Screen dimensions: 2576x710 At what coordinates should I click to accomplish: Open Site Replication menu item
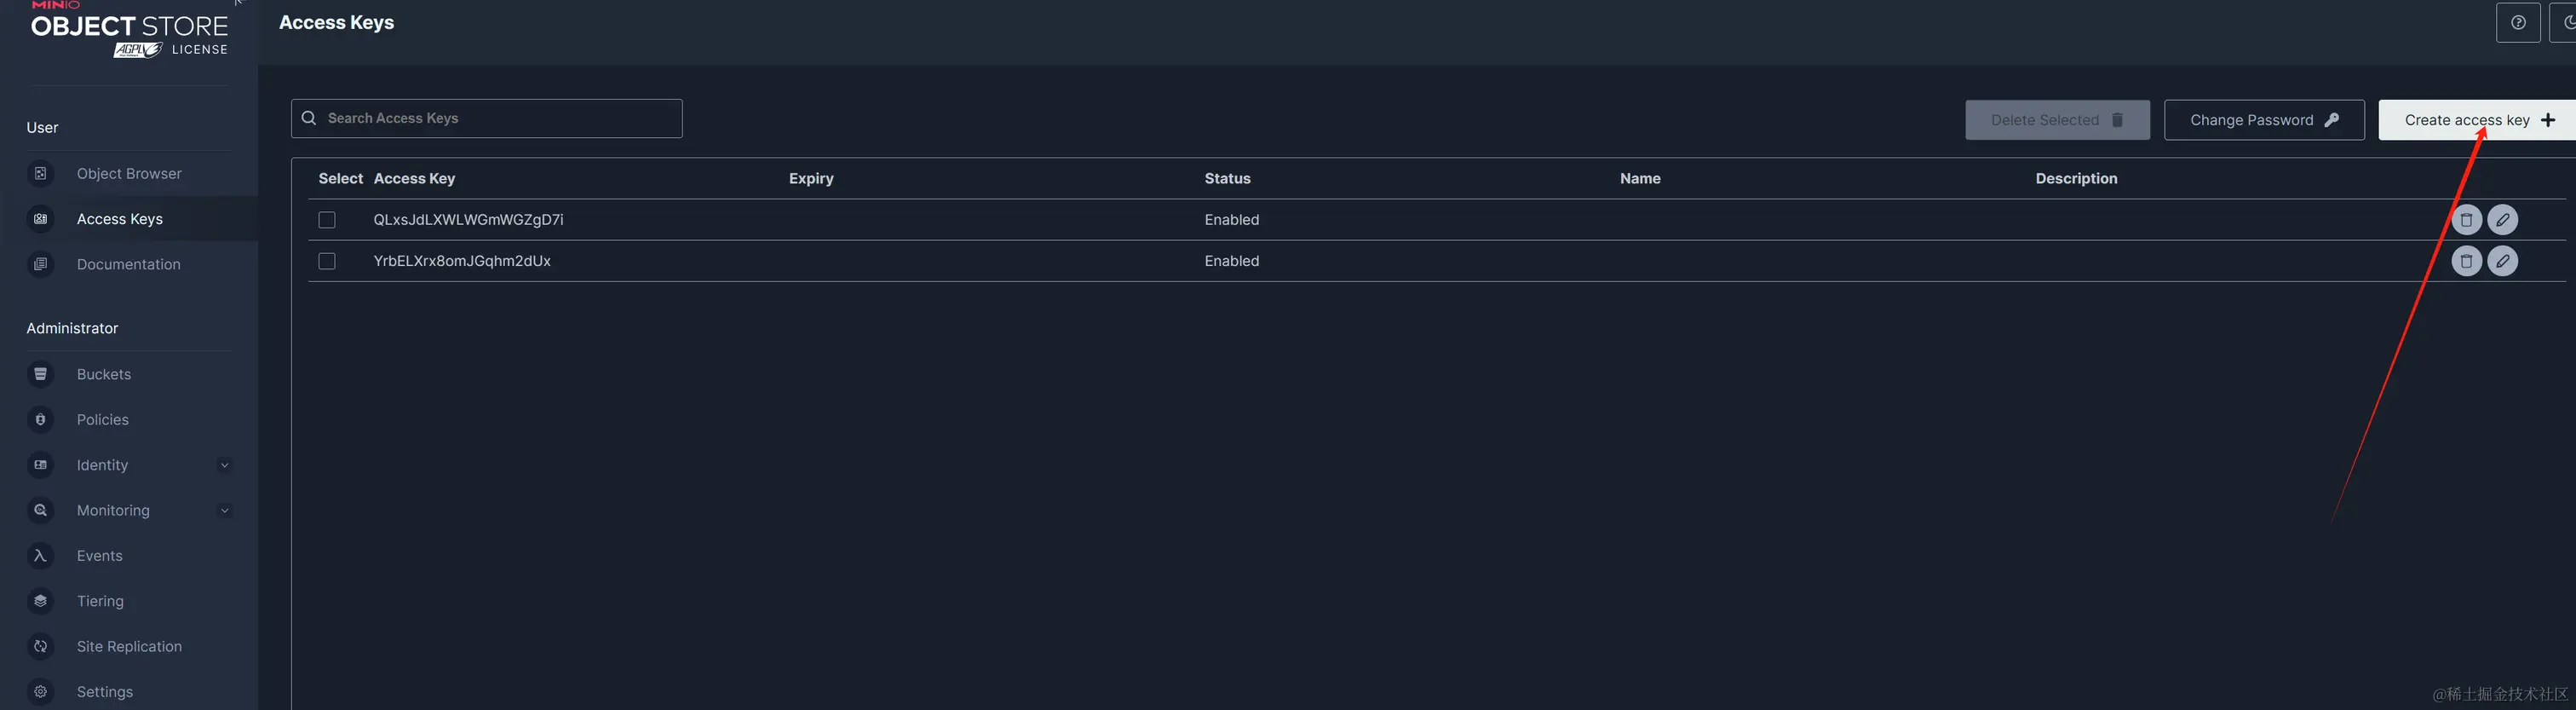(129, 646)
